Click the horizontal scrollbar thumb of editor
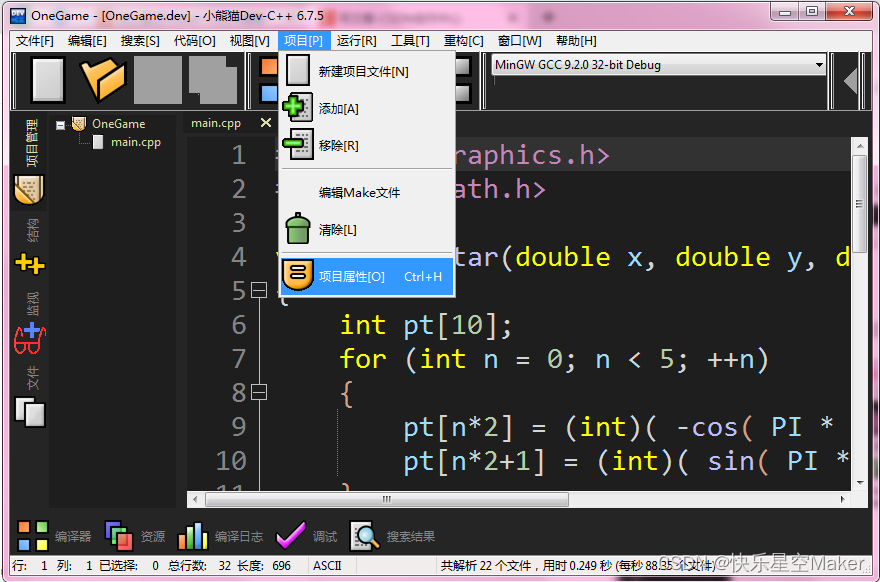 pos(387,499)
